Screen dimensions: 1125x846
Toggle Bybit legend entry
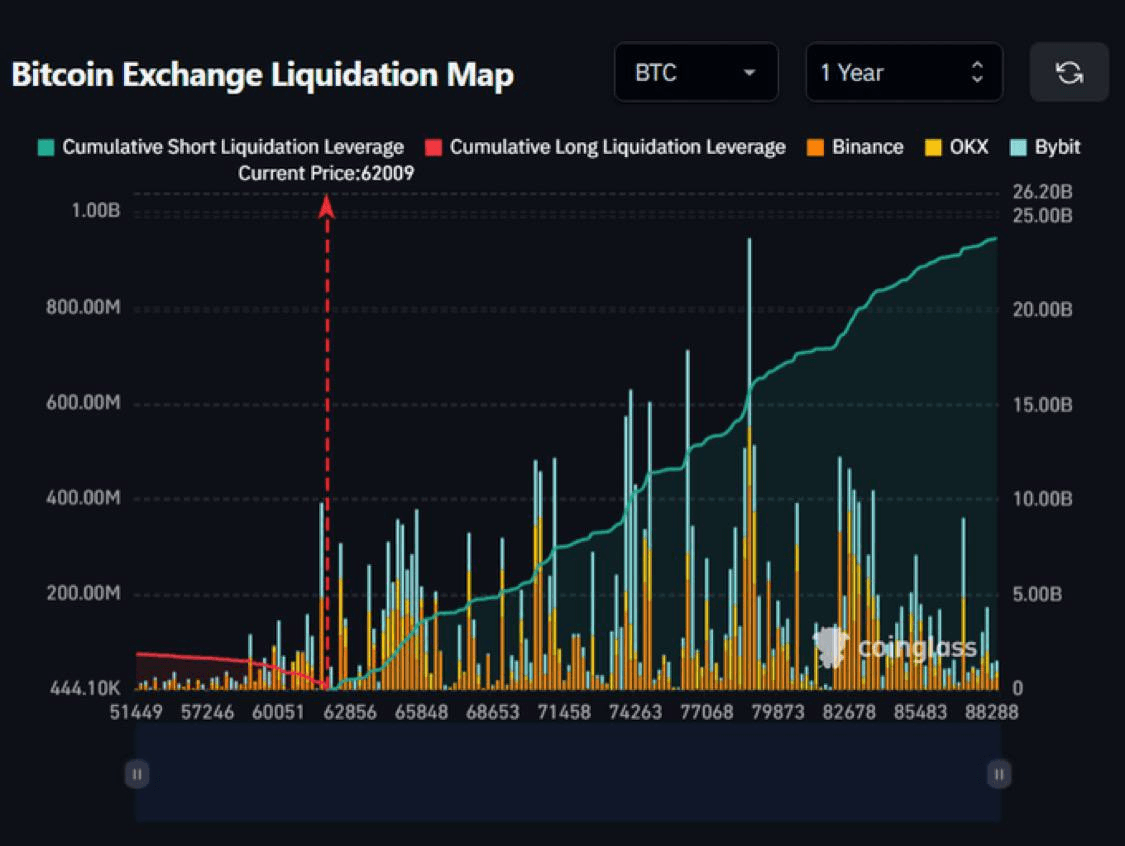[x=1045, y=147]
